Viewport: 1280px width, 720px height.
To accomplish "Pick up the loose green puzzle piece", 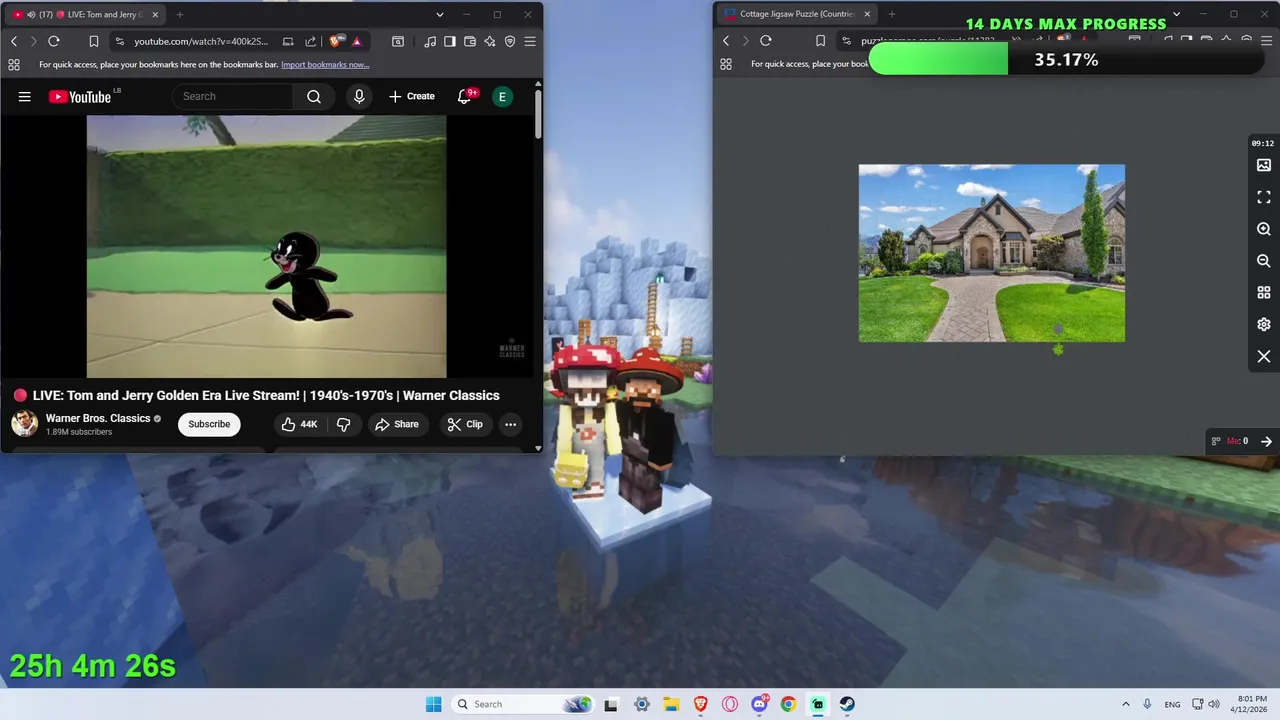I will [x=1058, y=349].
